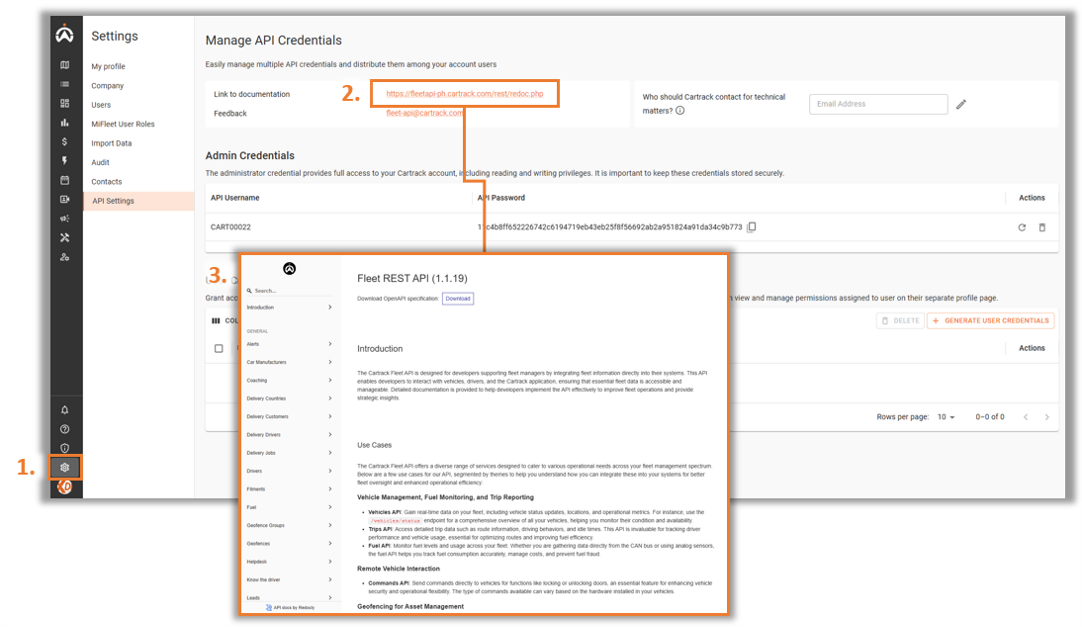Open the calendar sidebar icon
Image resolution: width=1082 pixels, height=627 pixels.
[65, 180]
